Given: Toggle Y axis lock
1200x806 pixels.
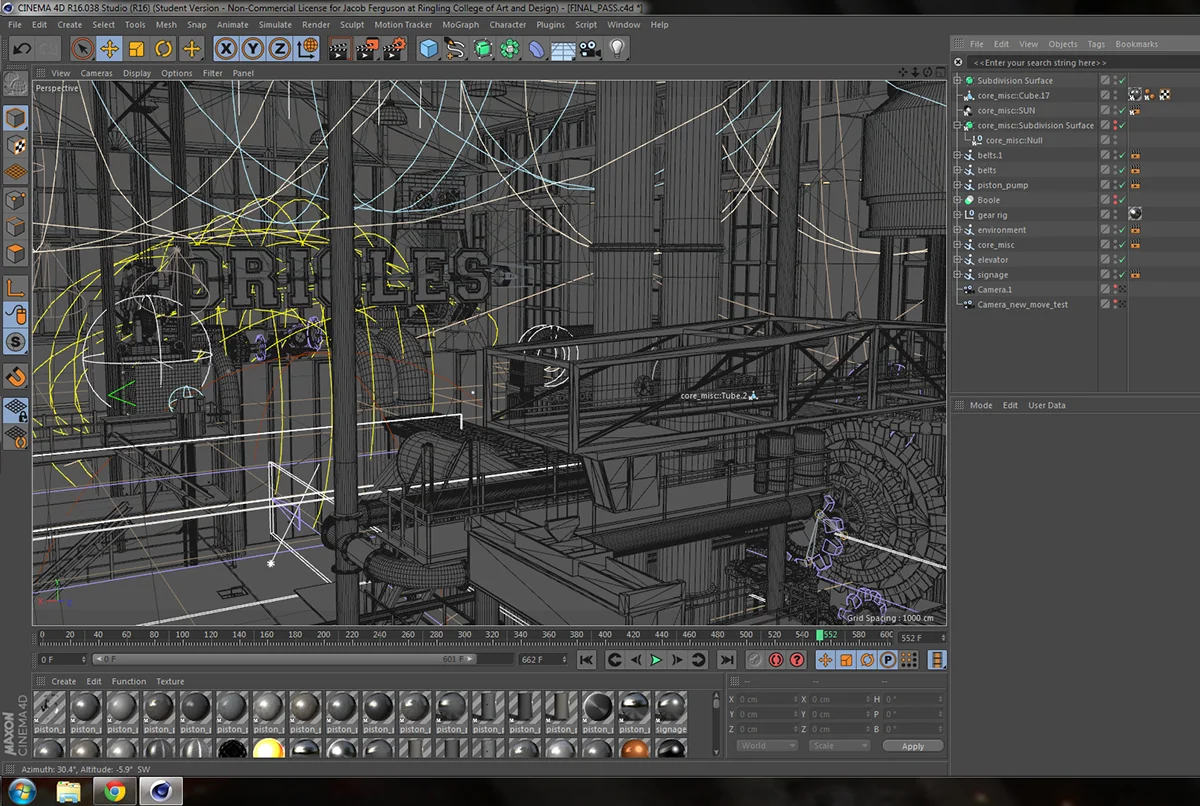Looking at the screenshot, I should (x=254, y=48).
